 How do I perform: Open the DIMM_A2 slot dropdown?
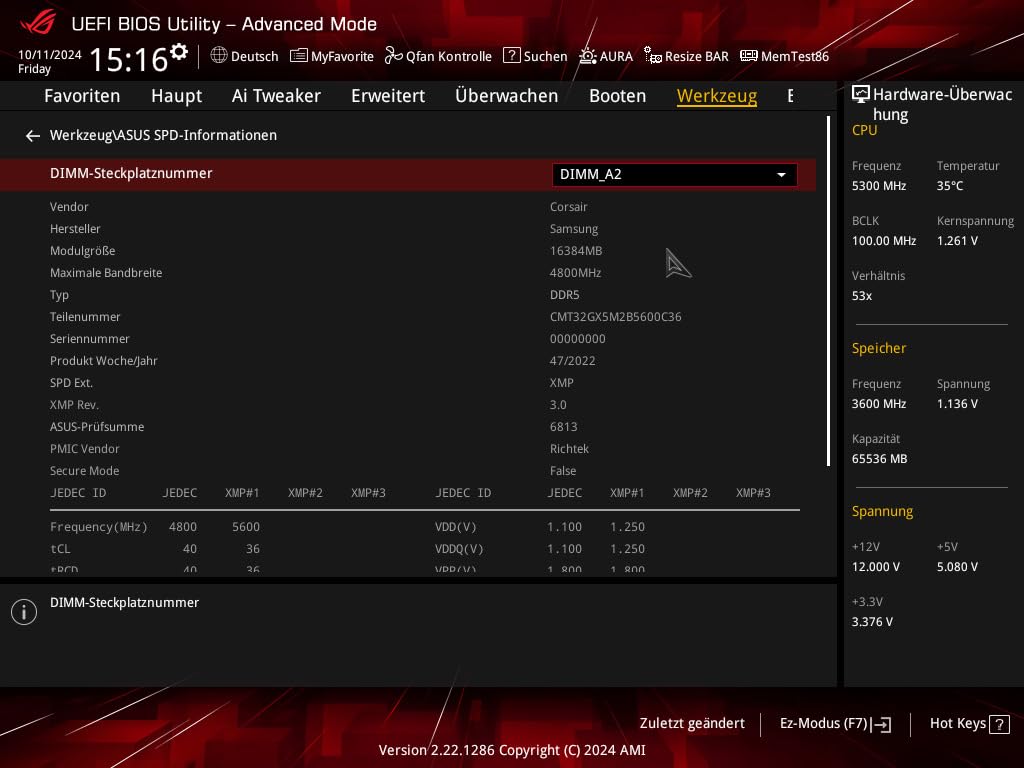(x=675, y=174)
